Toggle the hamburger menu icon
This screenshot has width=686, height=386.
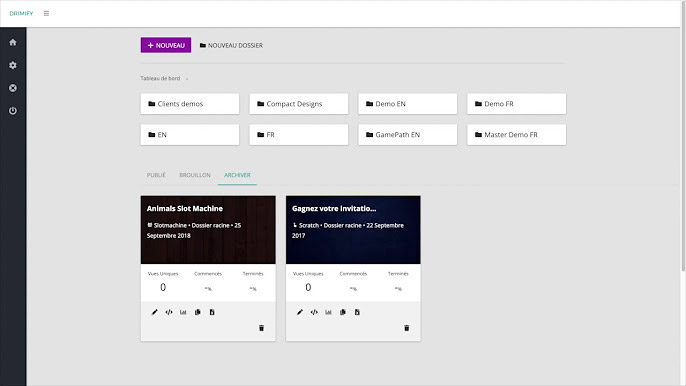coord(46,14)
